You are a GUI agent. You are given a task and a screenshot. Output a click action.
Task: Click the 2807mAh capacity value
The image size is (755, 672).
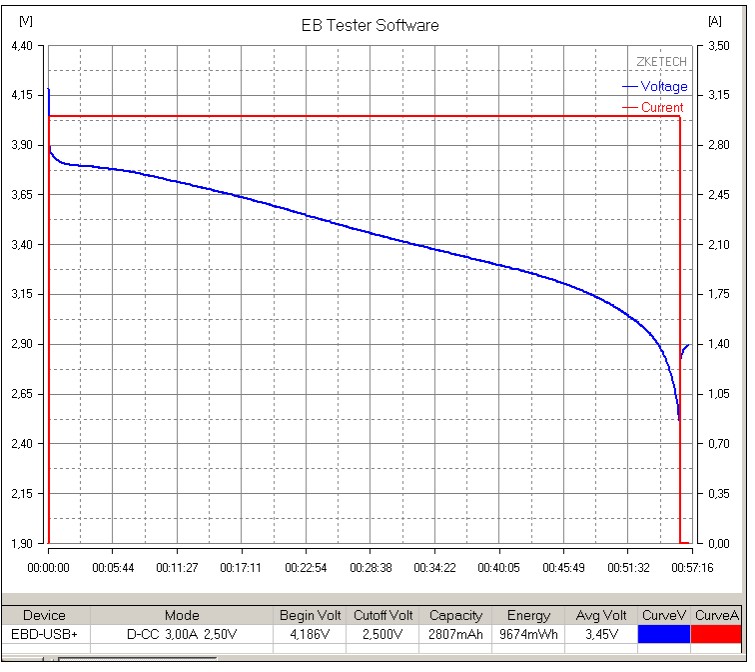[456, 634]
